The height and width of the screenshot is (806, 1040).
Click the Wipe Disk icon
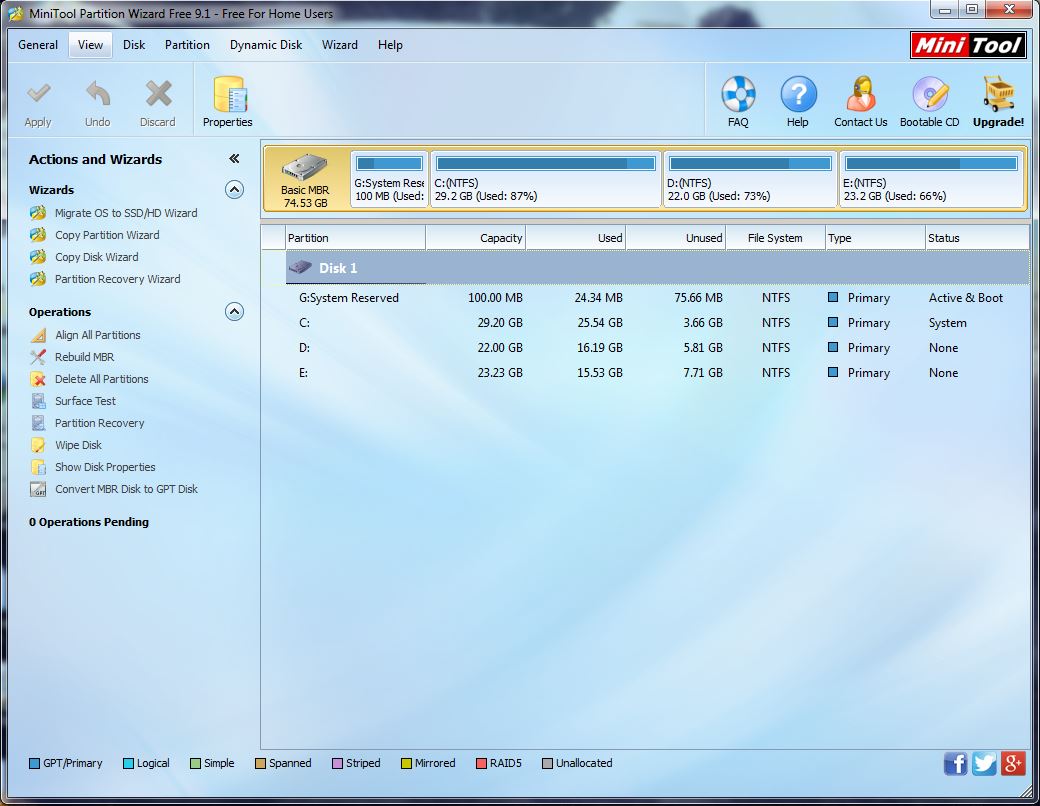[38, 444]
